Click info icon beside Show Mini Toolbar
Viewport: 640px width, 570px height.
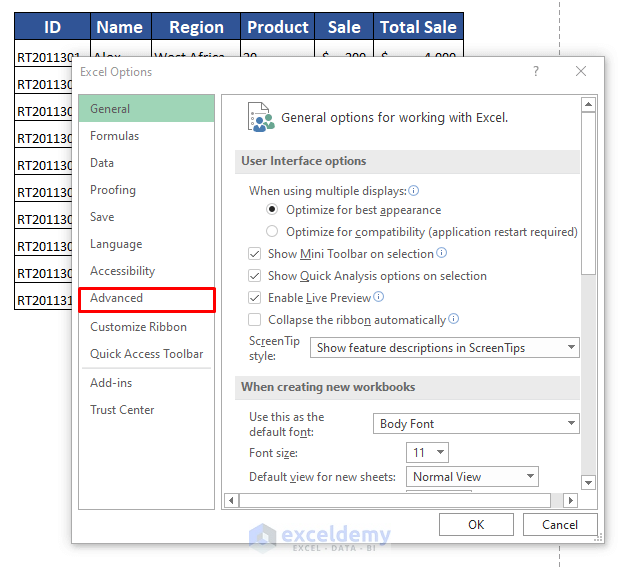[x=441, y=253]
